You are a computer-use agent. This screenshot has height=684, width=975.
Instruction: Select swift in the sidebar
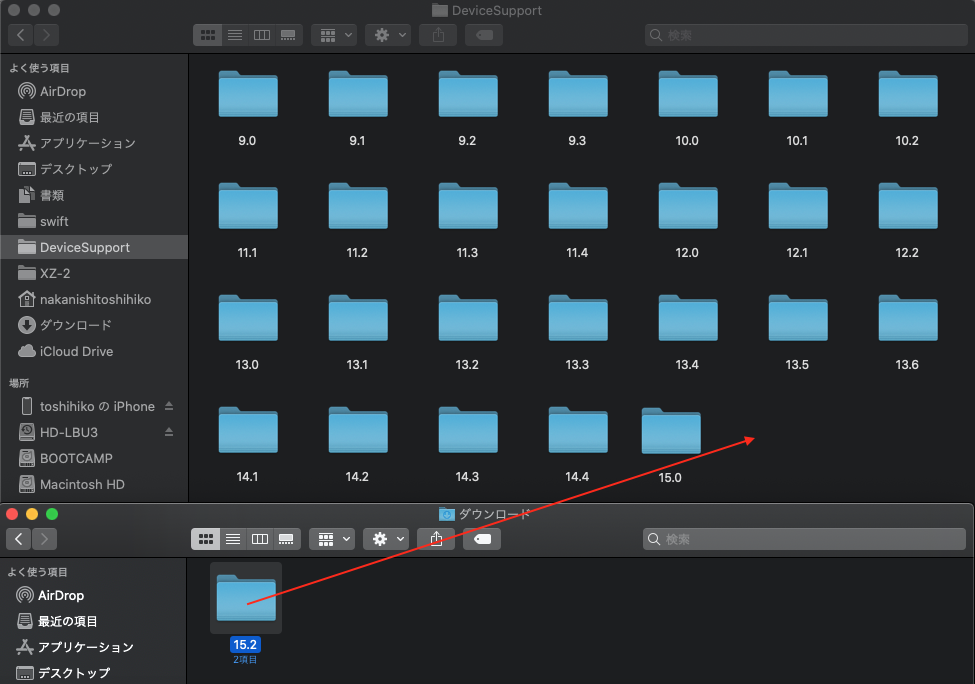pos(94,221)
